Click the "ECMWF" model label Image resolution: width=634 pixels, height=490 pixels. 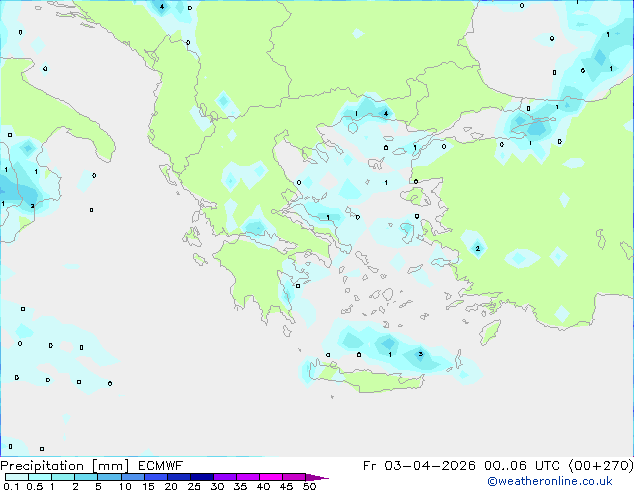pos(160,466)
